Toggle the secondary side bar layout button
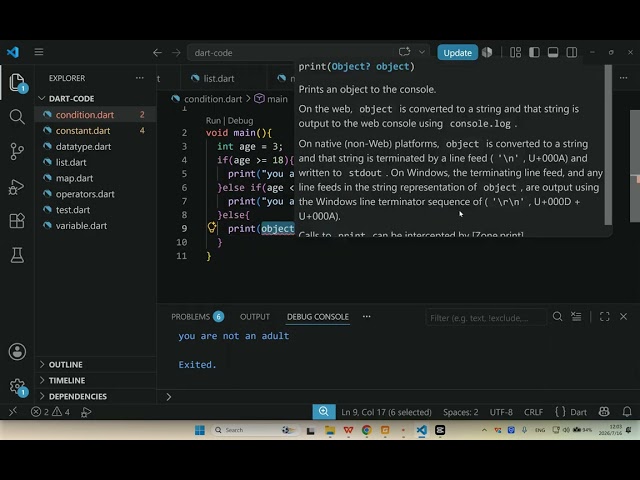 coord(572,52)
